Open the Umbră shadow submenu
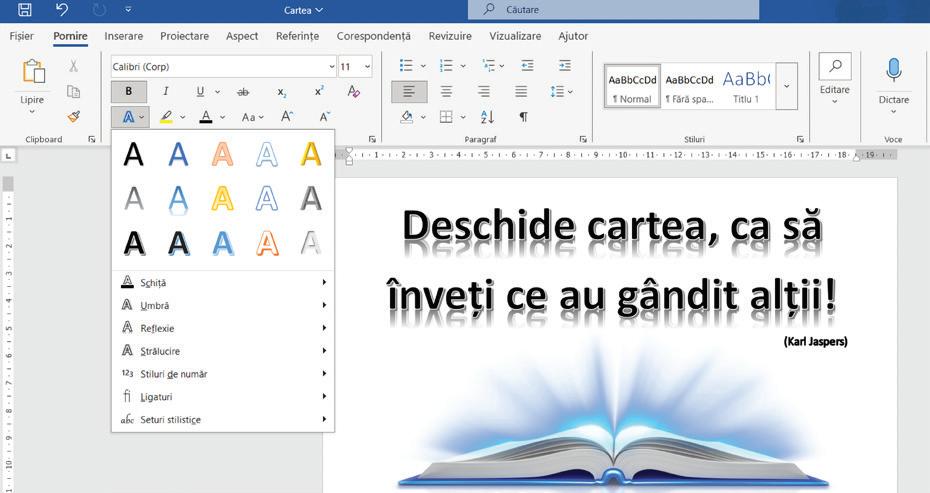 pos(223,306)
